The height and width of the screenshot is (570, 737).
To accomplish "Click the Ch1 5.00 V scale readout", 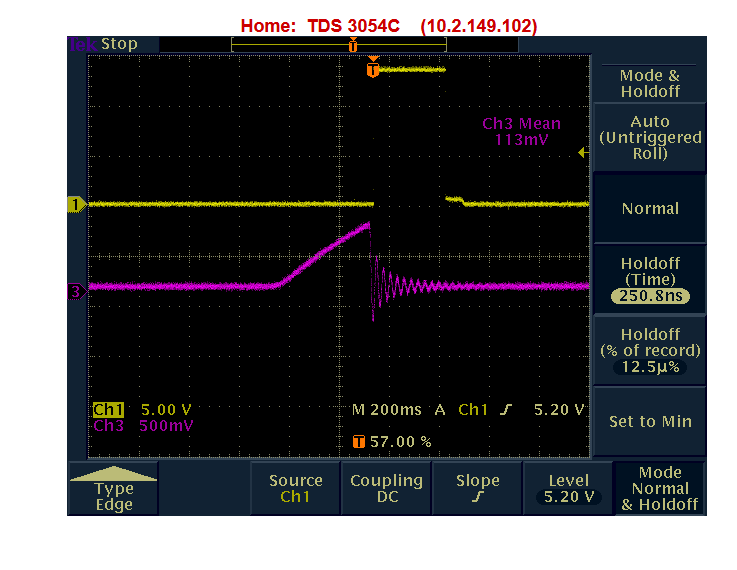I will click(x=142, y=410).
